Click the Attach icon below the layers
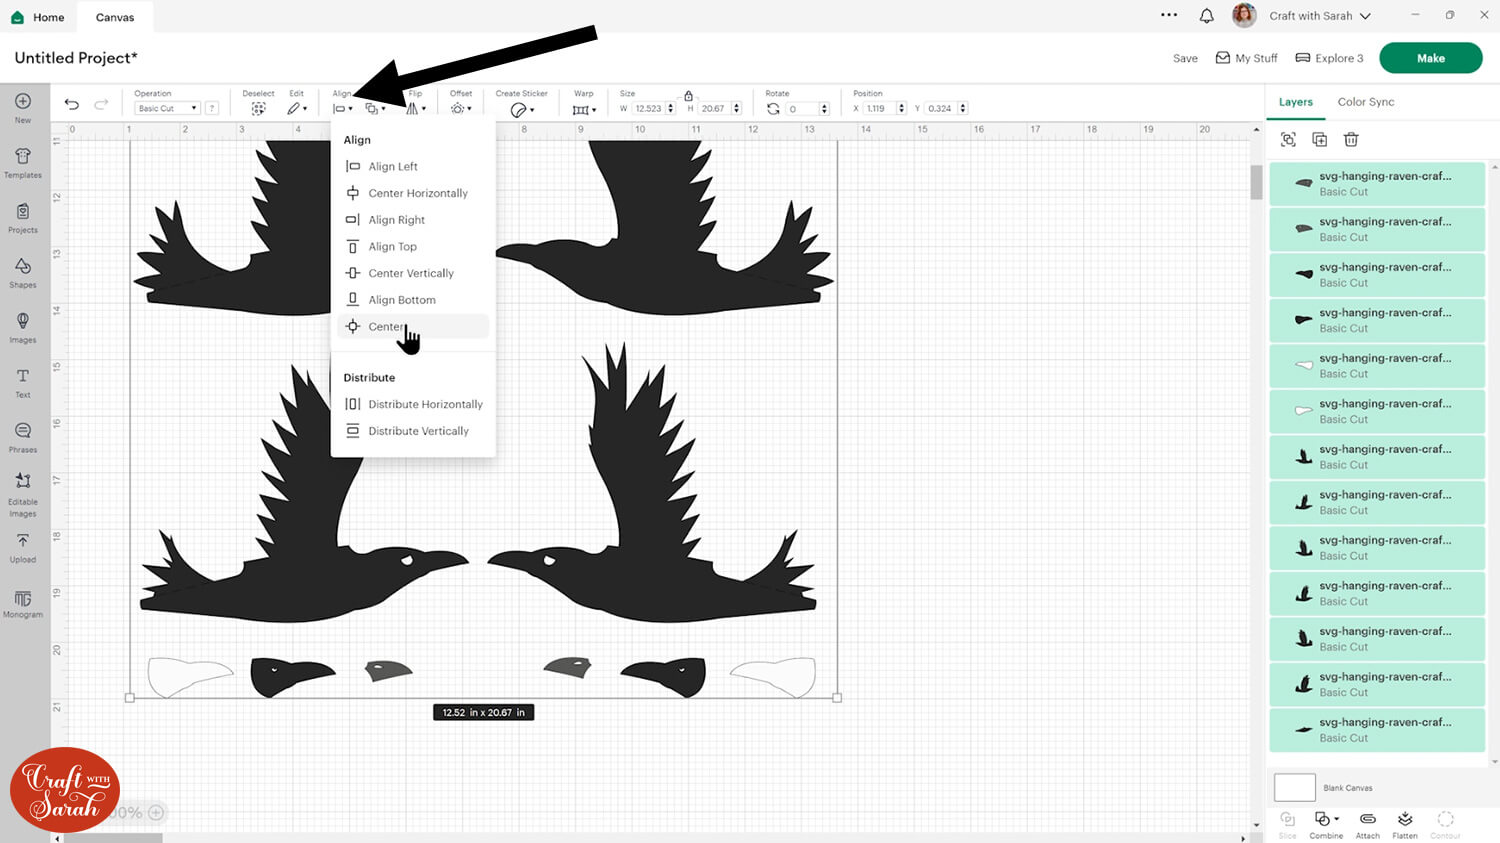This screenshot has height=843, width=1500. pos(1367,824)
